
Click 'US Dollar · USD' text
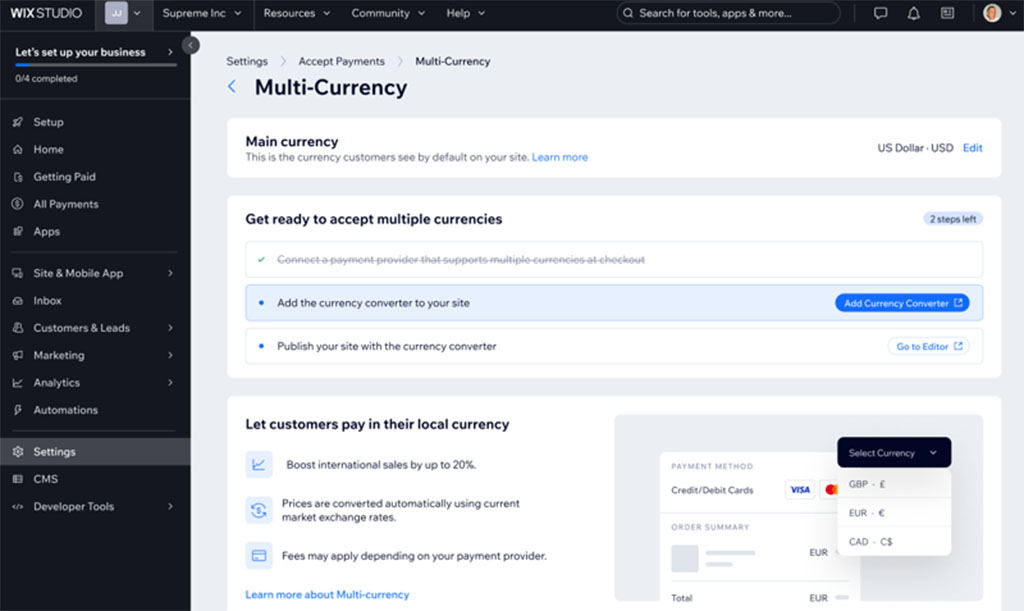[x=915, y=148]
